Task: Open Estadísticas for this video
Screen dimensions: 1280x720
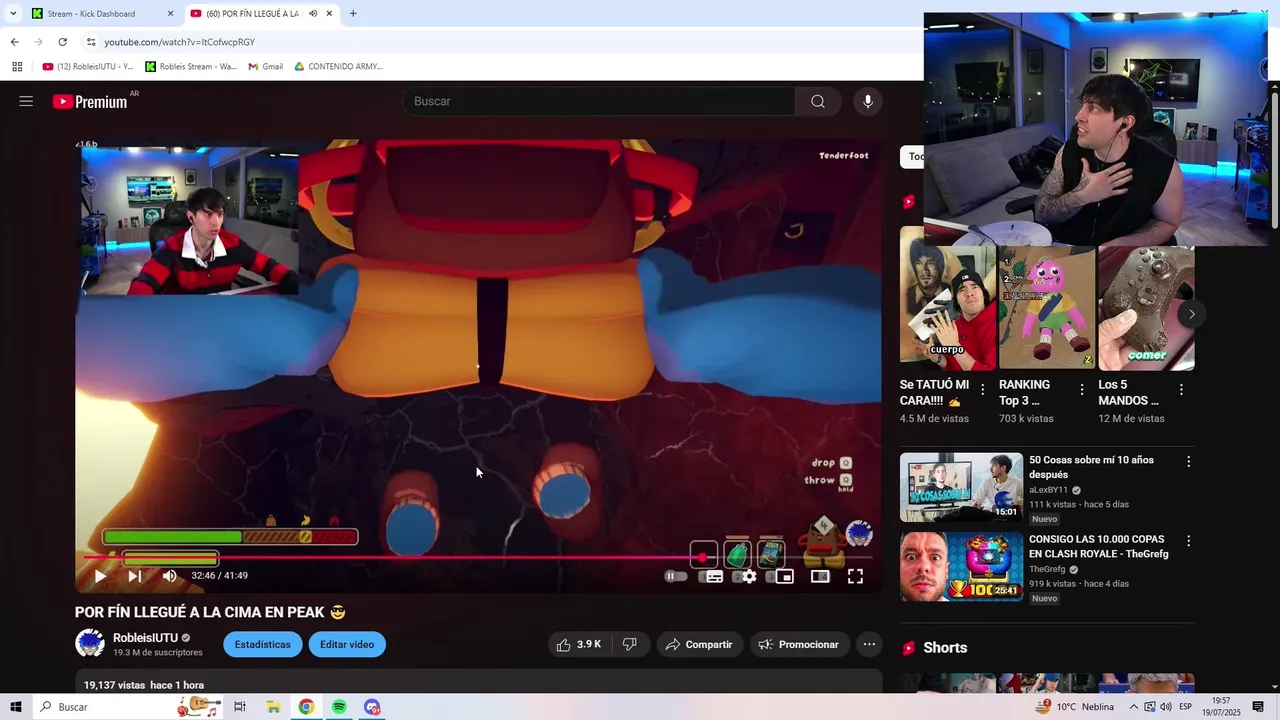Action: point(262,645)
